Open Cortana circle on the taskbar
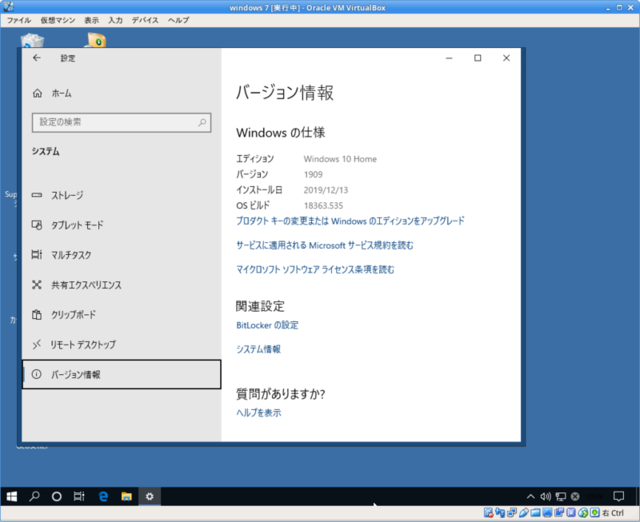 click(57, 496)
